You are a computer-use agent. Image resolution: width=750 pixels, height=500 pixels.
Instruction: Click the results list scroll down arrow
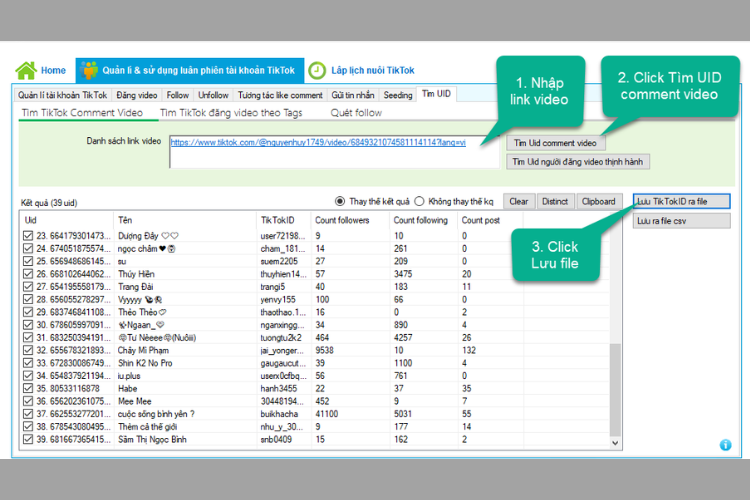pyautogui.click(x=615, y=443)
